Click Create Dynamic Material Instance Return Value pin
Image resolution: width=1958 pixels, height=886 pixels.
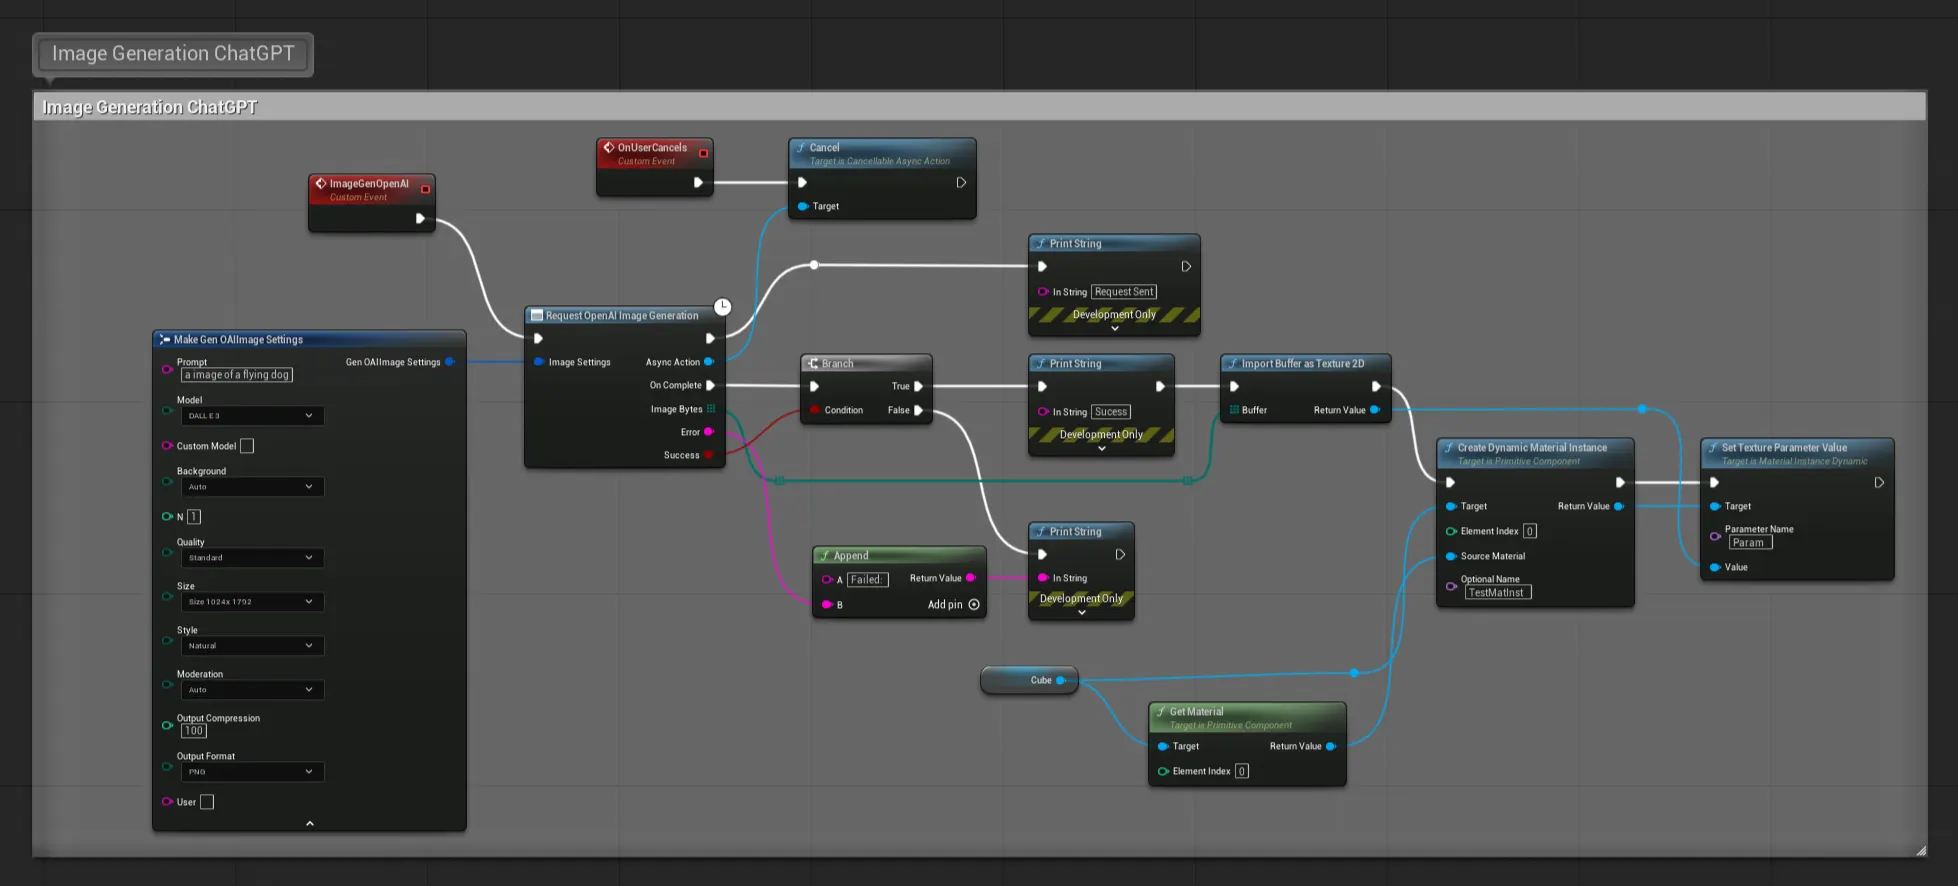pos(1619,506)
